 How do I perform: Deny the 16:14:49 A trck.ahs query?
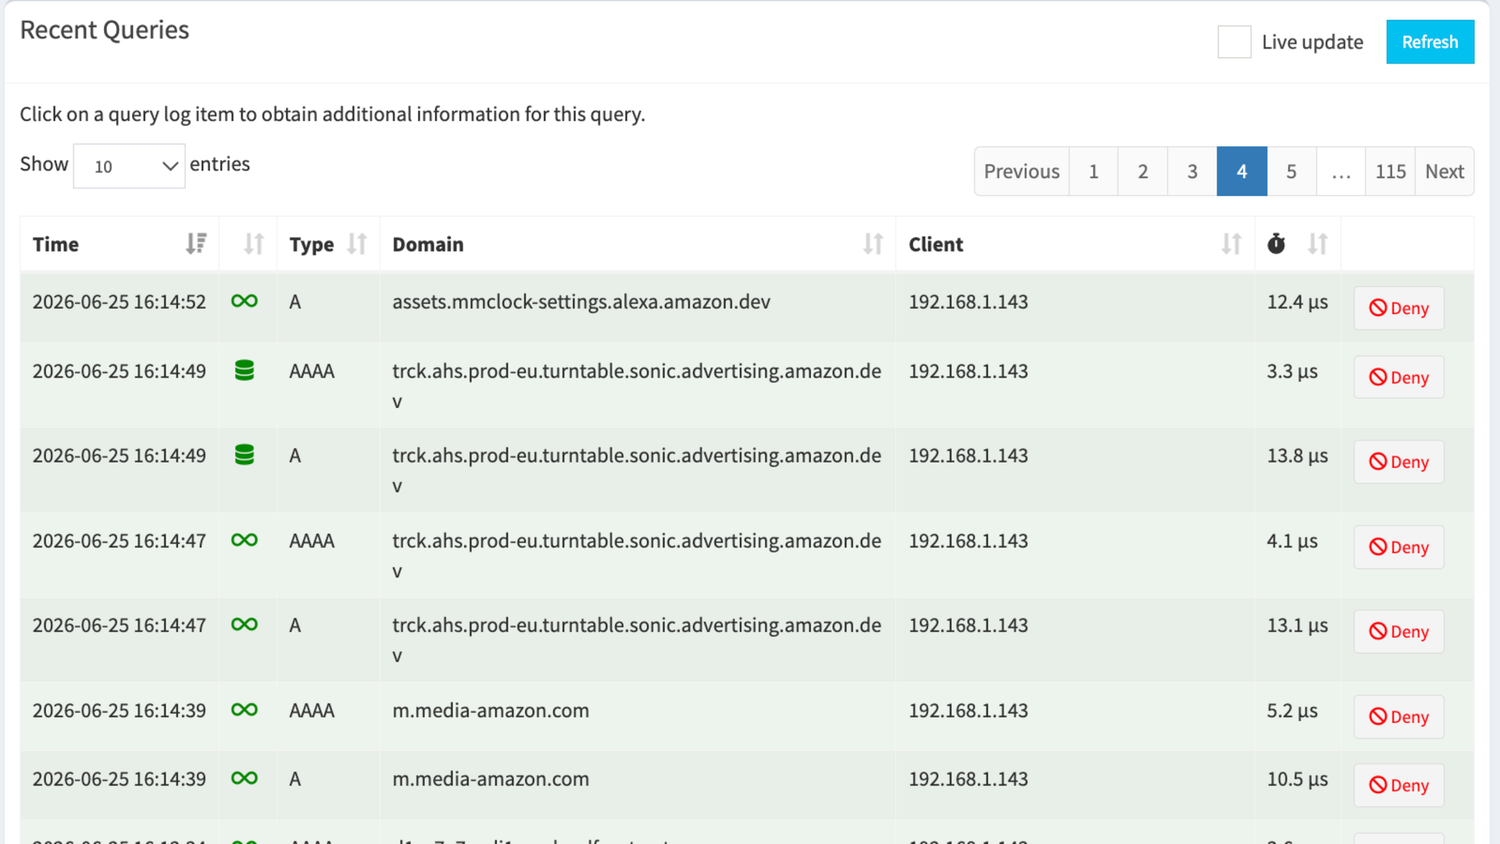(1399, 462)
